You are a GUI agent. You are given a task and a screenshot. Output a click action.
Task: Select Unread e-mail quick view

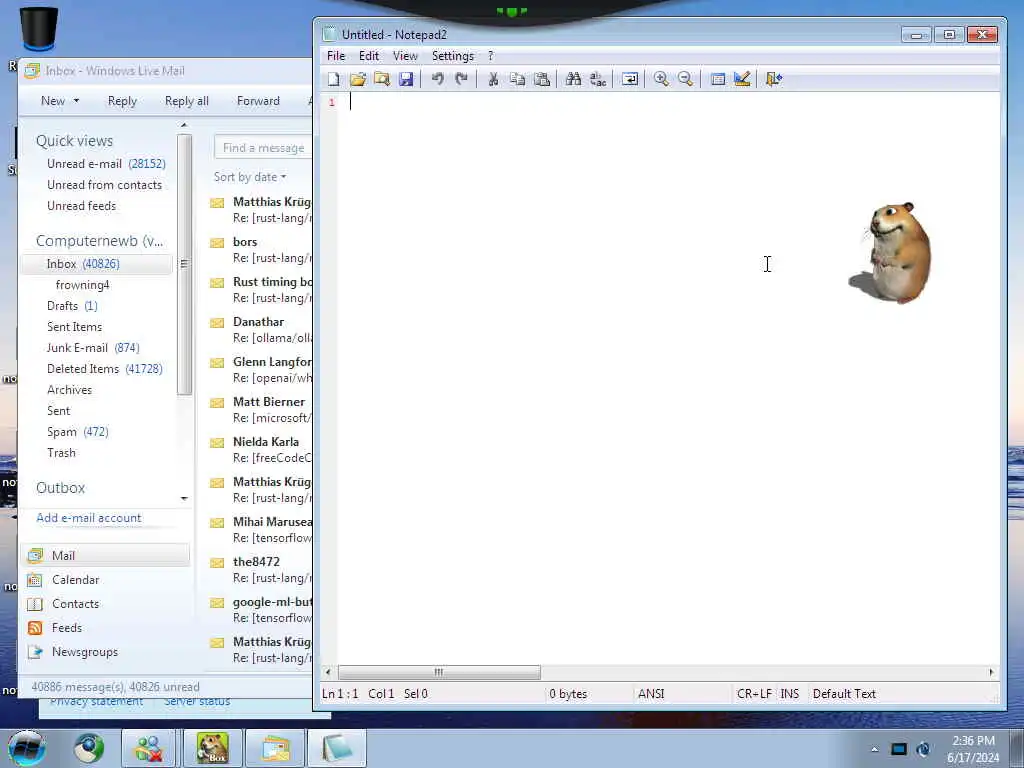coord(106,164)
